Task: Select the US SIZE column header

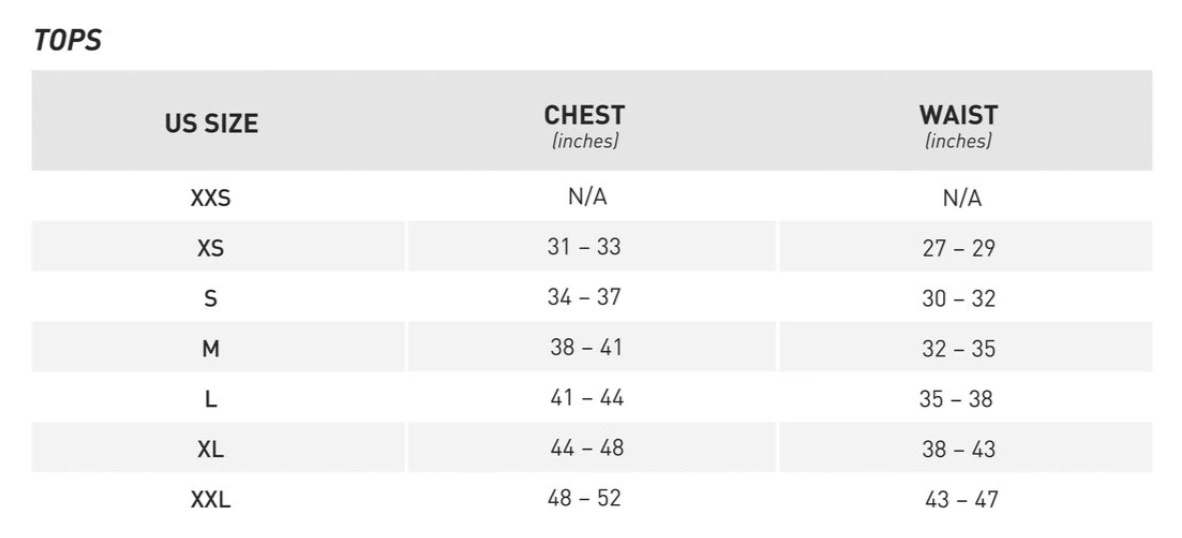Action: click(211, 124)
